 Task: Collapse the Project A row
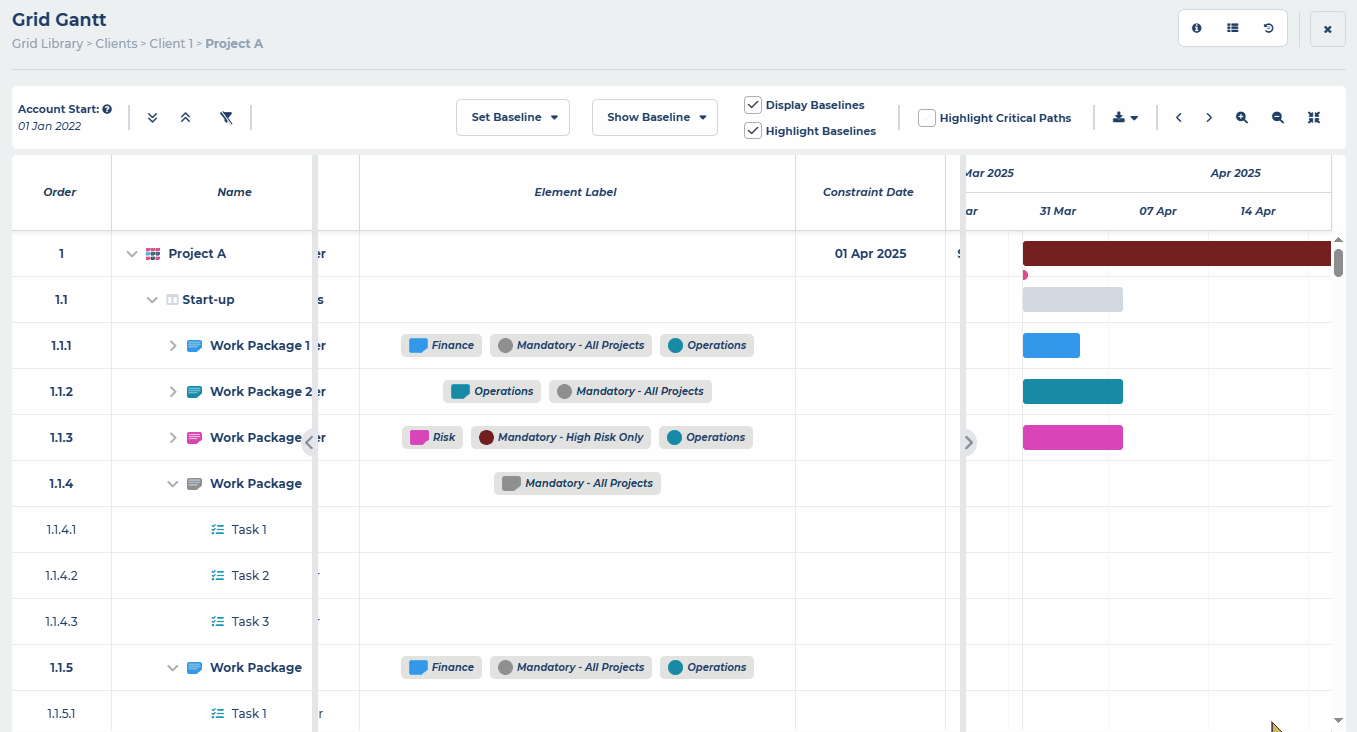click(x=131, y=254)
